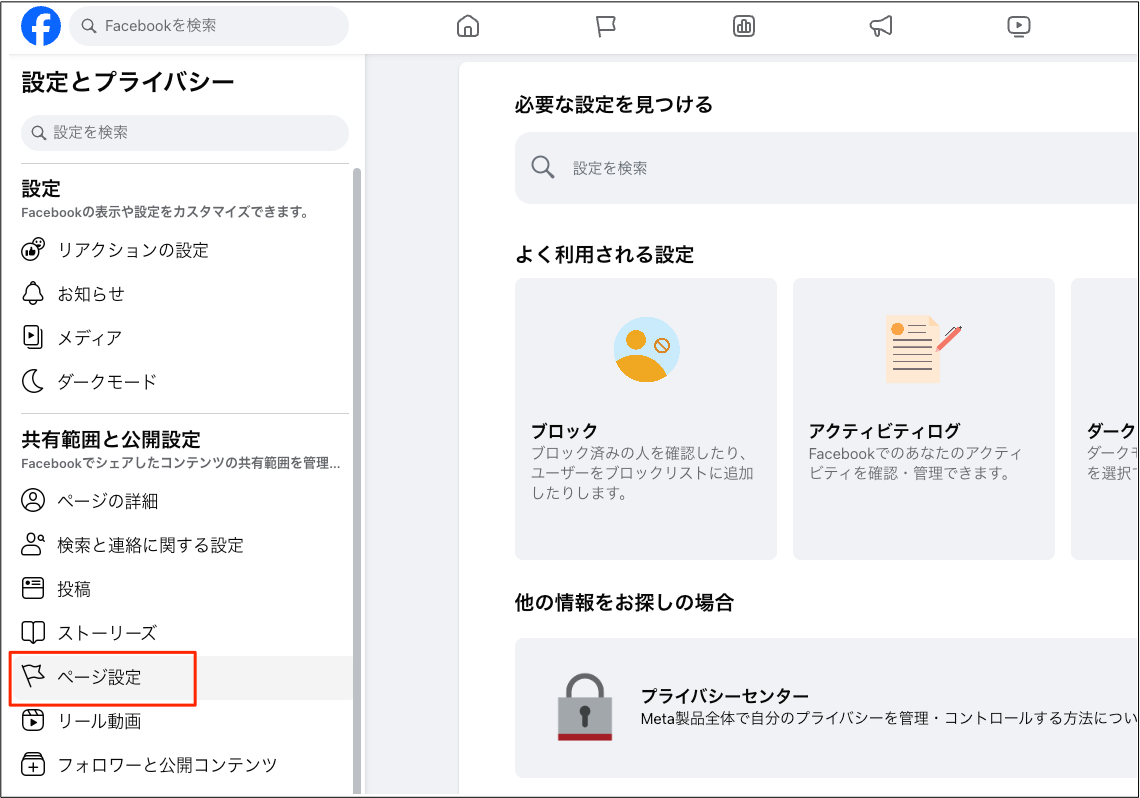Open the insights bar chart icon
This screenshot has width=1140, height=798.
click(744, 26)
